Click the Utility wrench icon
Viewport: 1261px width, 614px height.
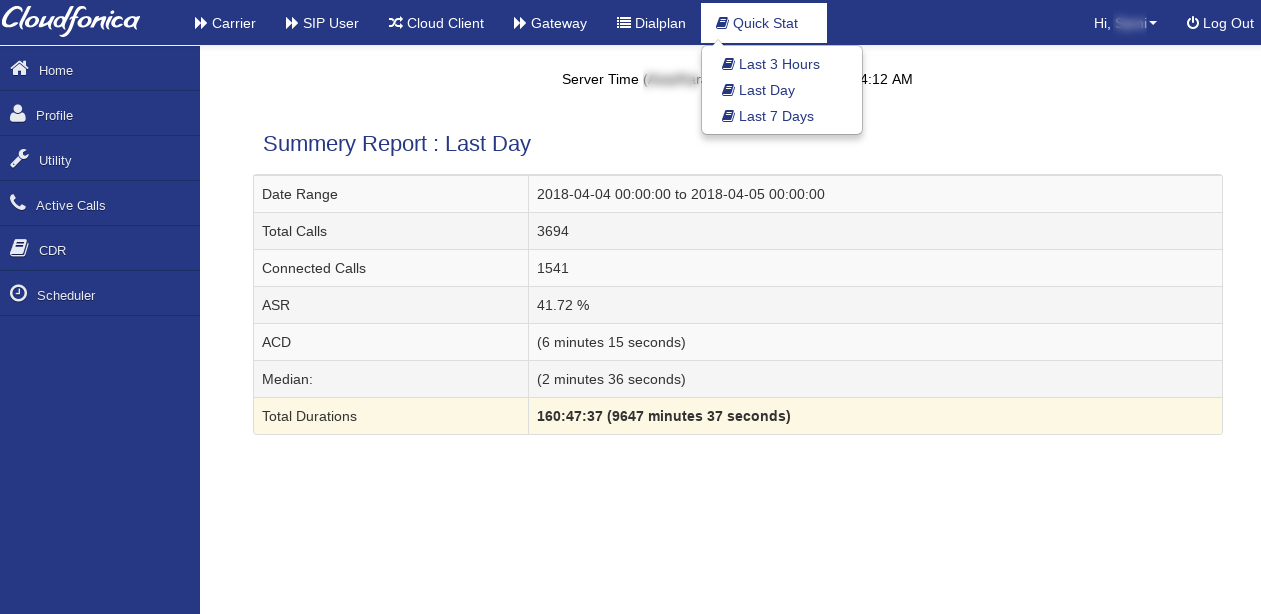(x=19, y=158)
